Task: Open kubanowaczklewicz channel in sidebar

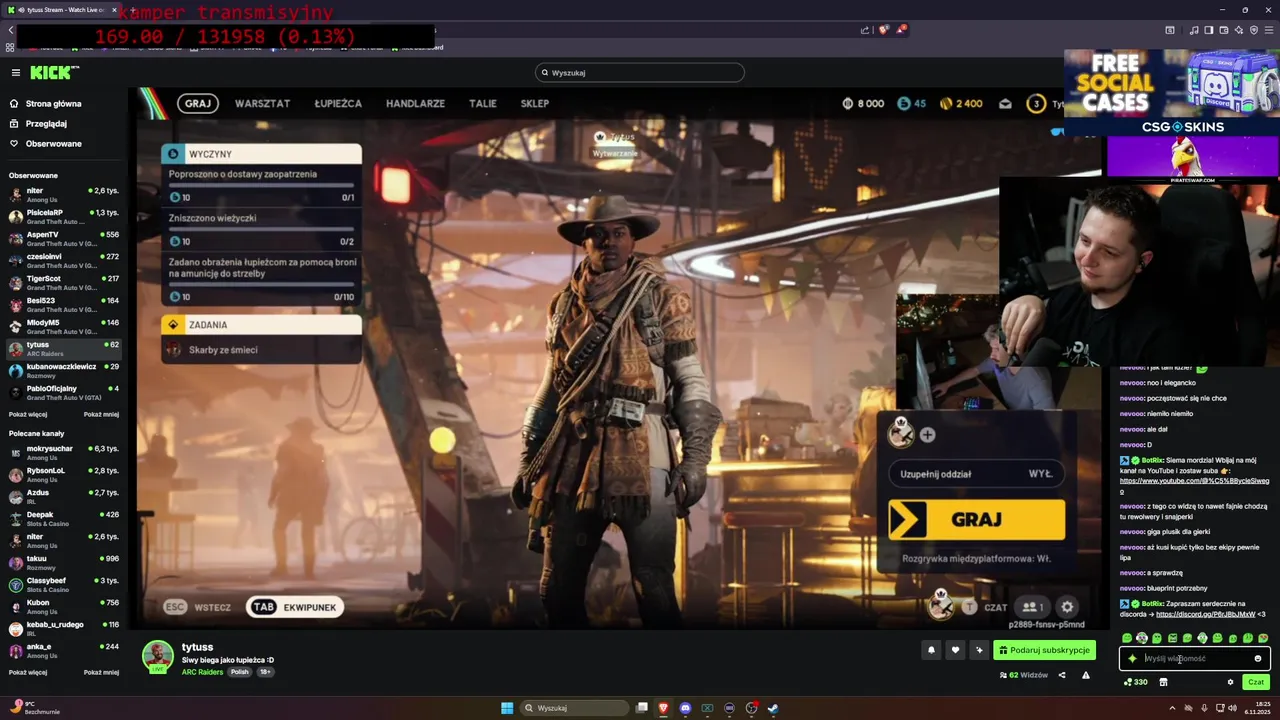Action: click(63, 370)
